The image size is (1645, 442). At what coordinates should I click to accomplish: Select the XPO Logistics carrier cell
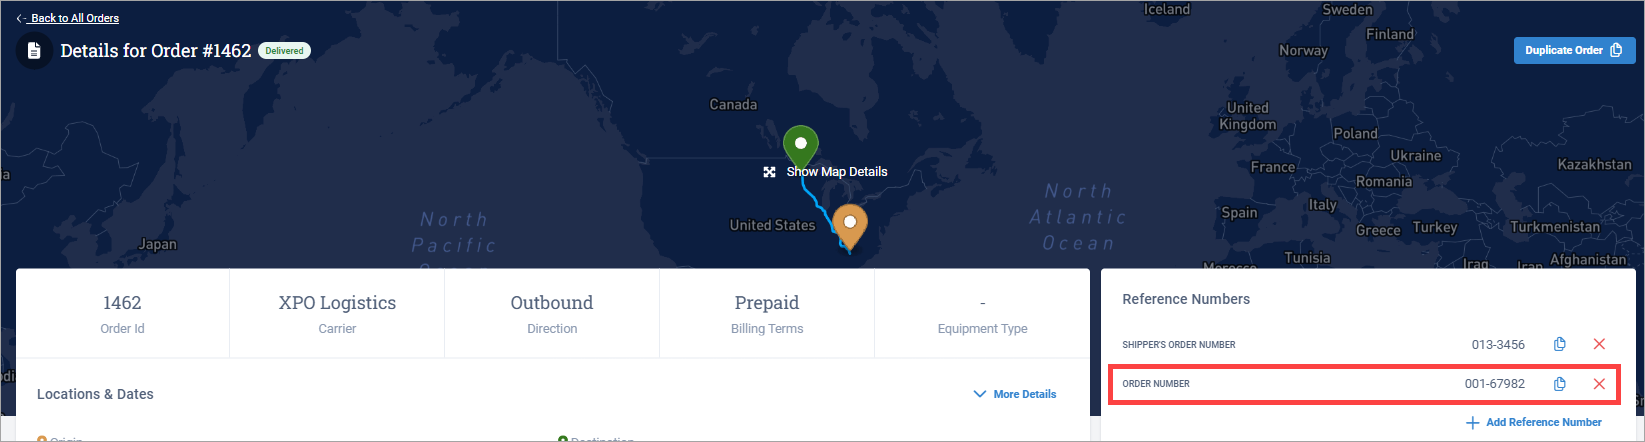click(x=337, y=313)
